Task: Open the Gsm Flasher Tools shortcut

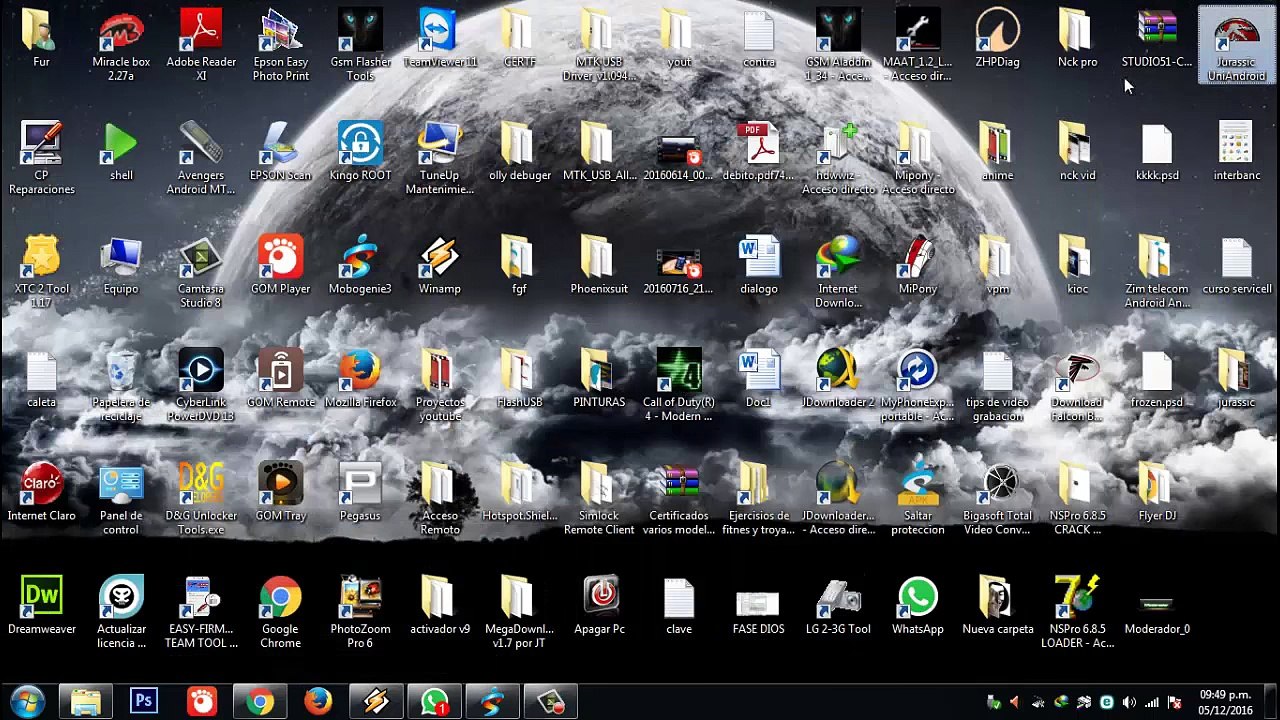Action: [x=360, y=45]
